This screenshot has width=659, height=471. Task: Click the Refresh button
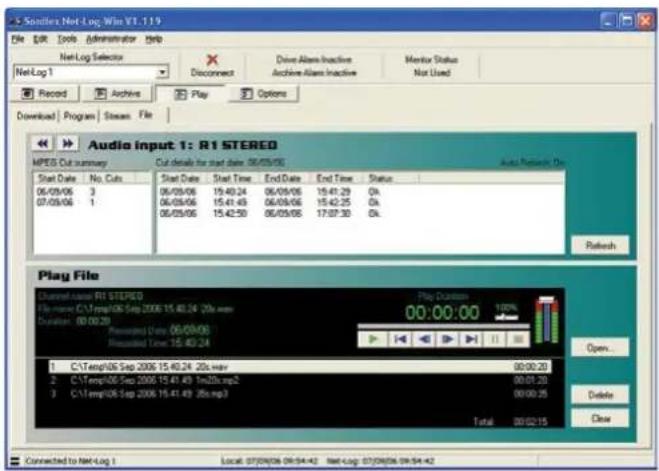click(600, 245)
